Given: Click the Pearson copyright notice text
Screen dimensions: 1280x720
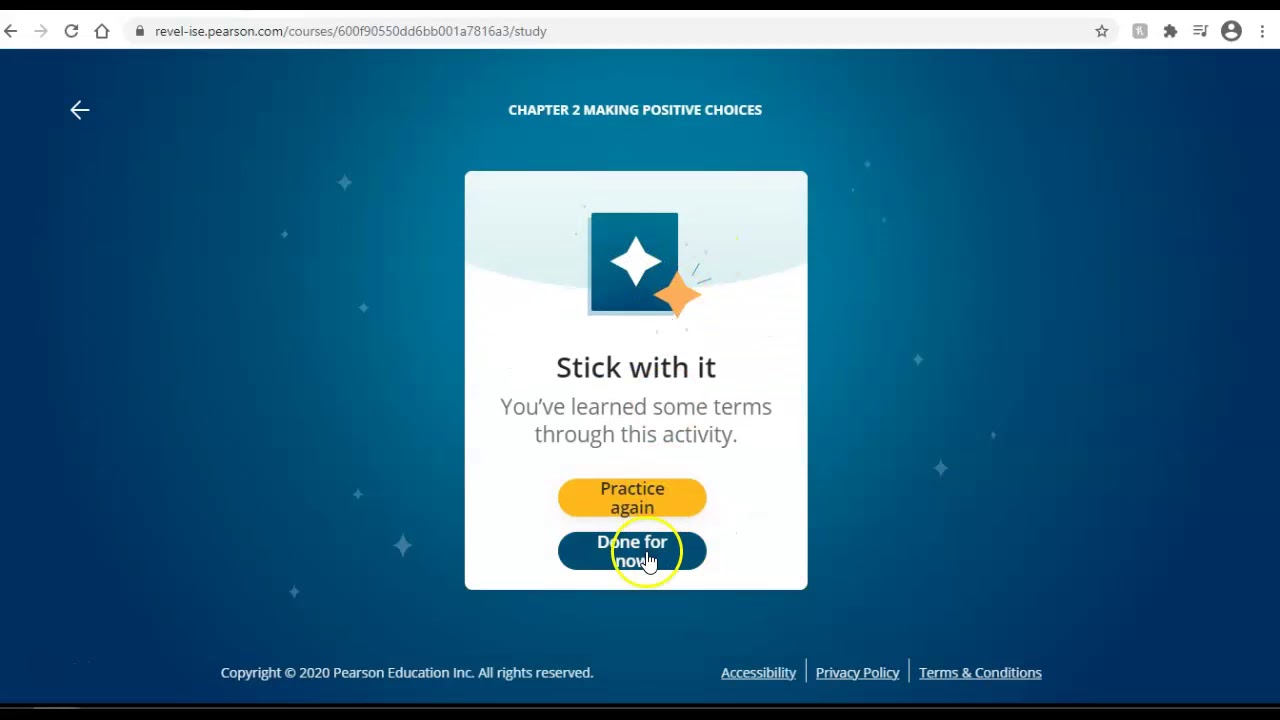Looking at the screenshot, I should [x=407, y=673].
